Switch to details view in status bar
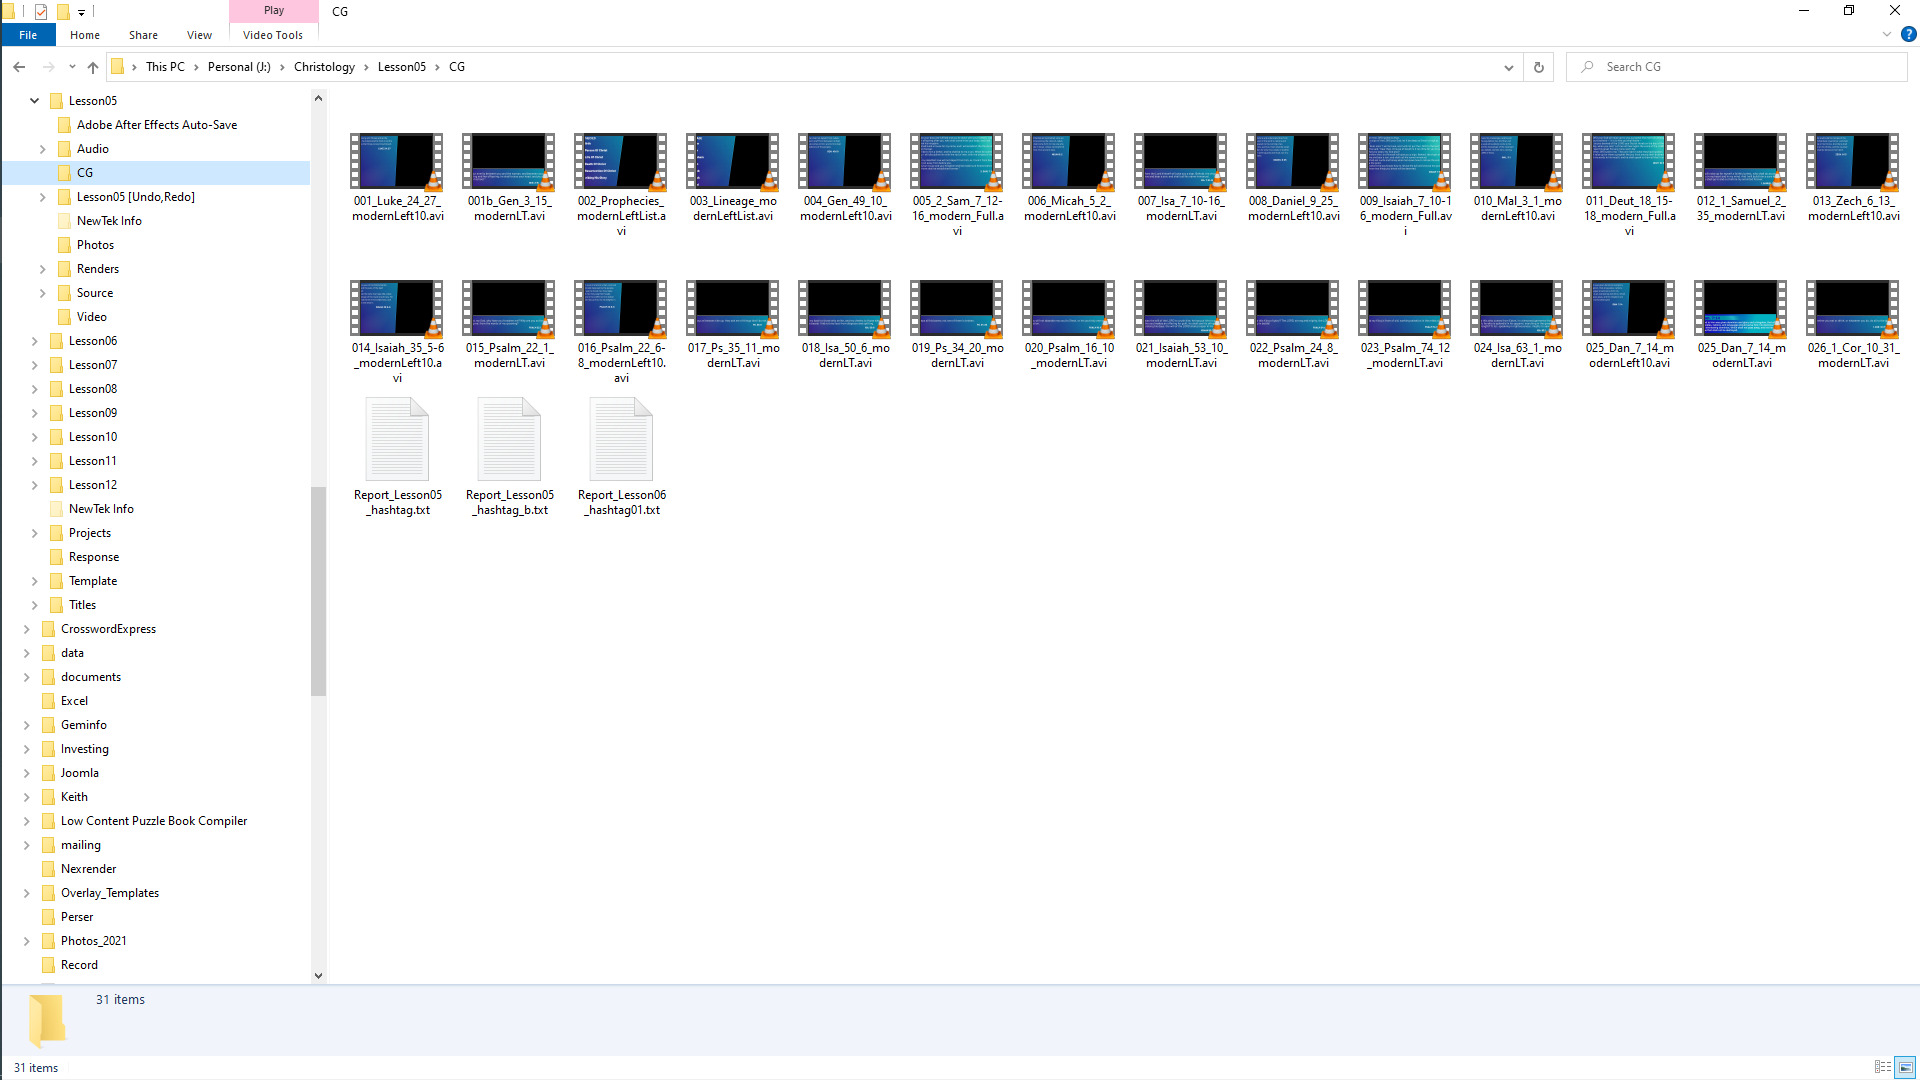The image size is (1920, 1080). (1882, 1067)
